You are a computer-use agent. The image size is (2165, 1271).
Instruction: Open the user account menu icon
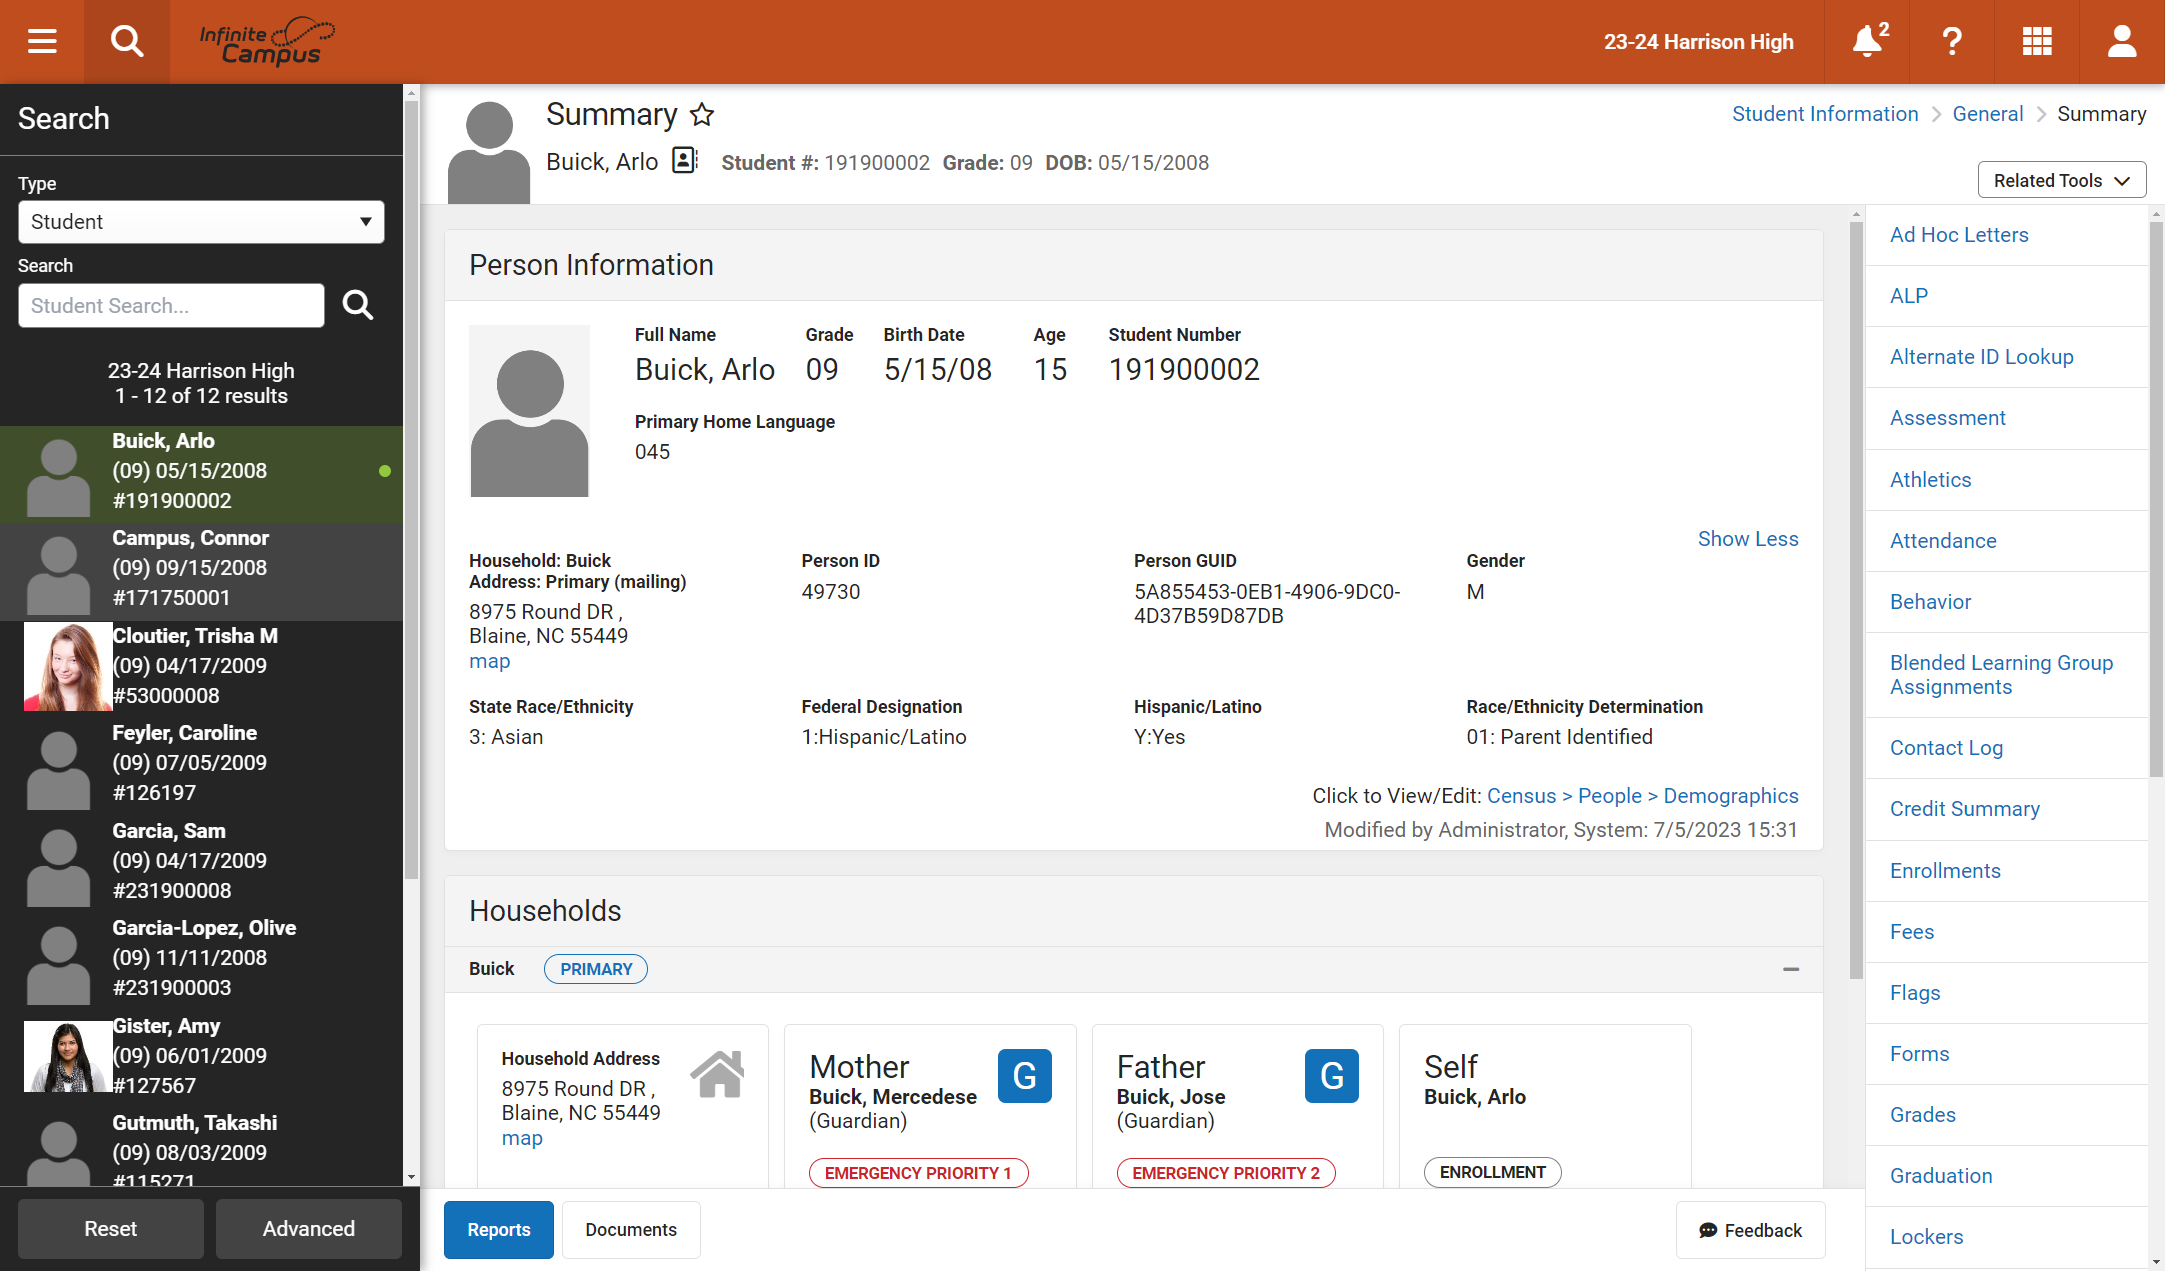pos(2122,42)
